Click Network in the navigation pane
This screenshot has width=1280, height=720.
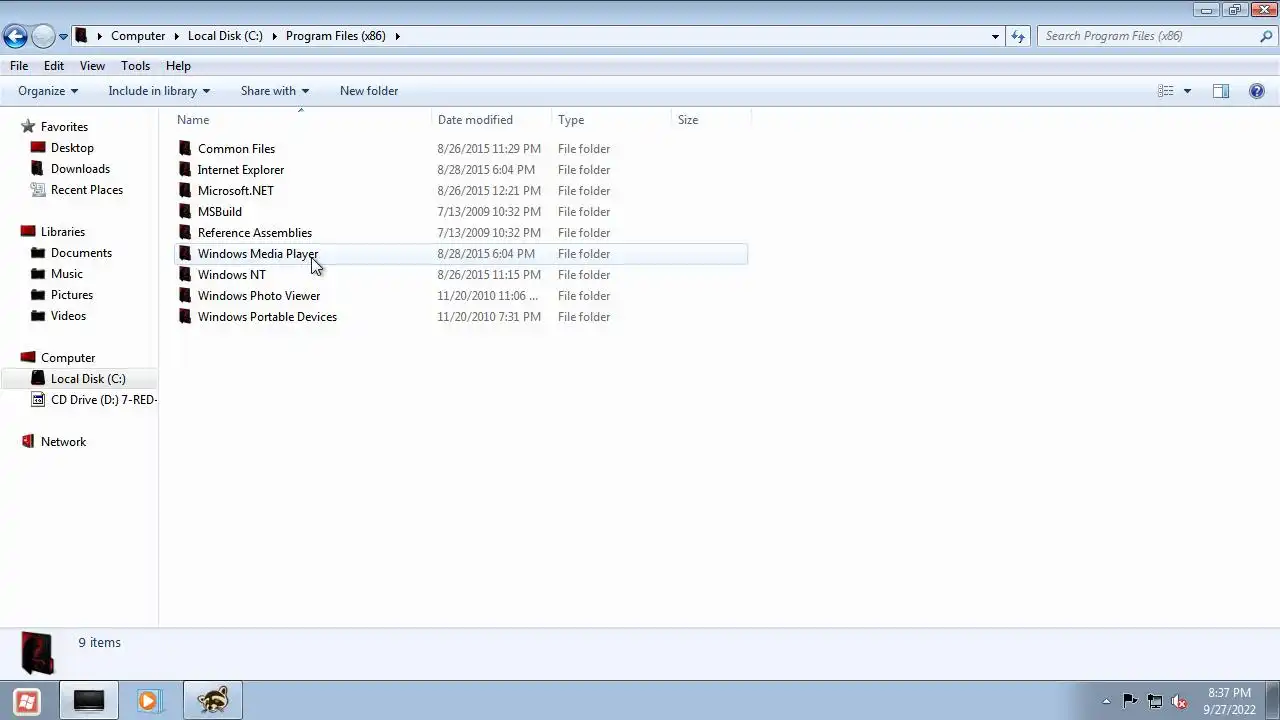[x=63, y=442]
